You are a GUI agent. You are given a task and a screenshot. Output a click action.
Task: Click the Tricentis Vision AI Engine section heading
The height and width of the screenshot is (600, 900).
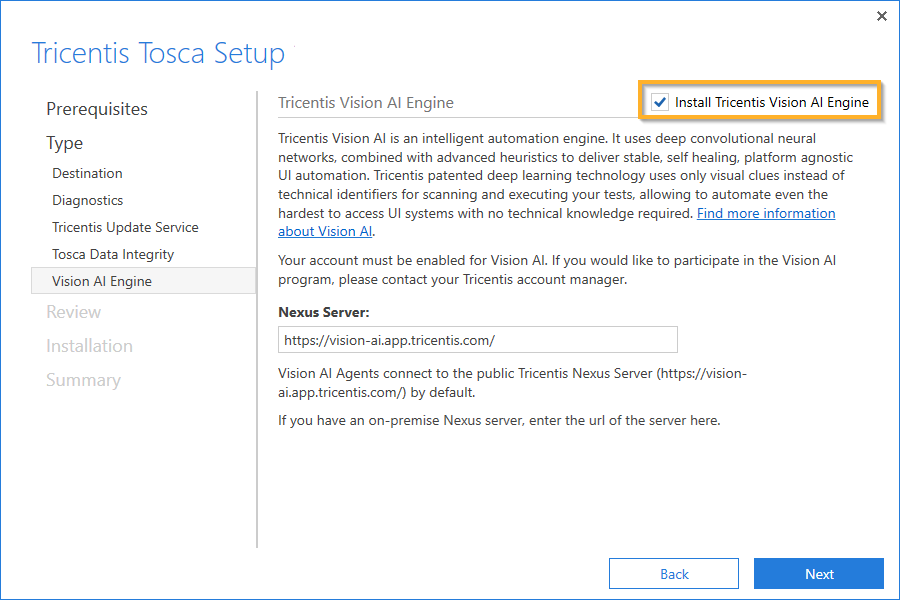(366, 102)
